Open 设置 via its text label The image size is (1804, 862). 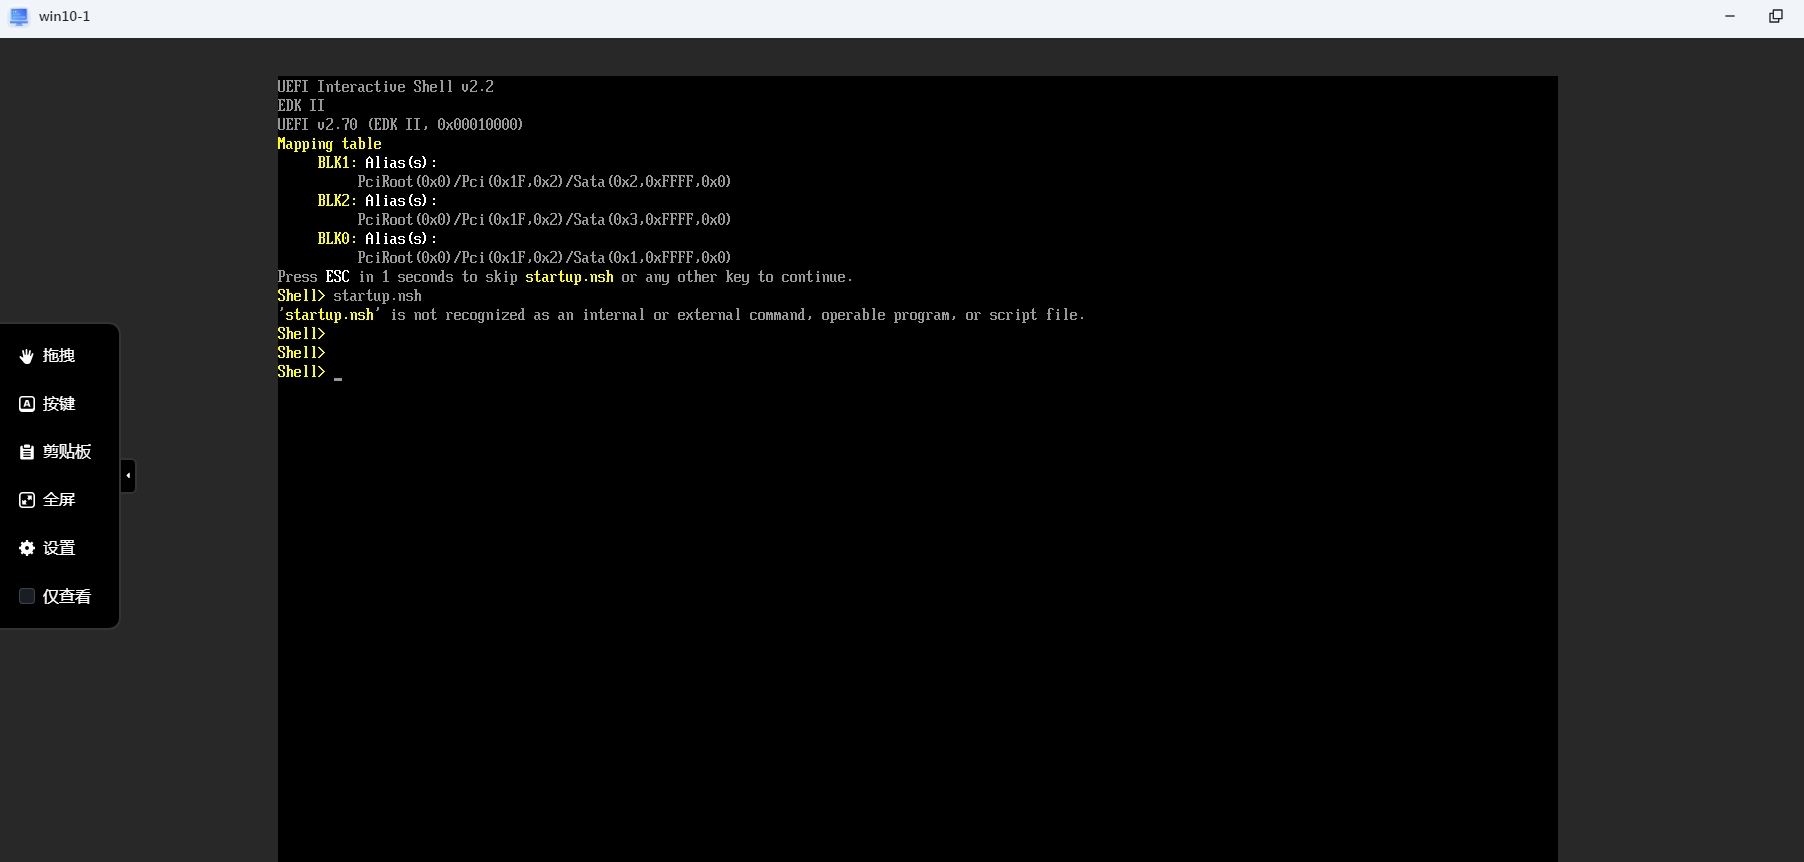click(x=59, y=548)
